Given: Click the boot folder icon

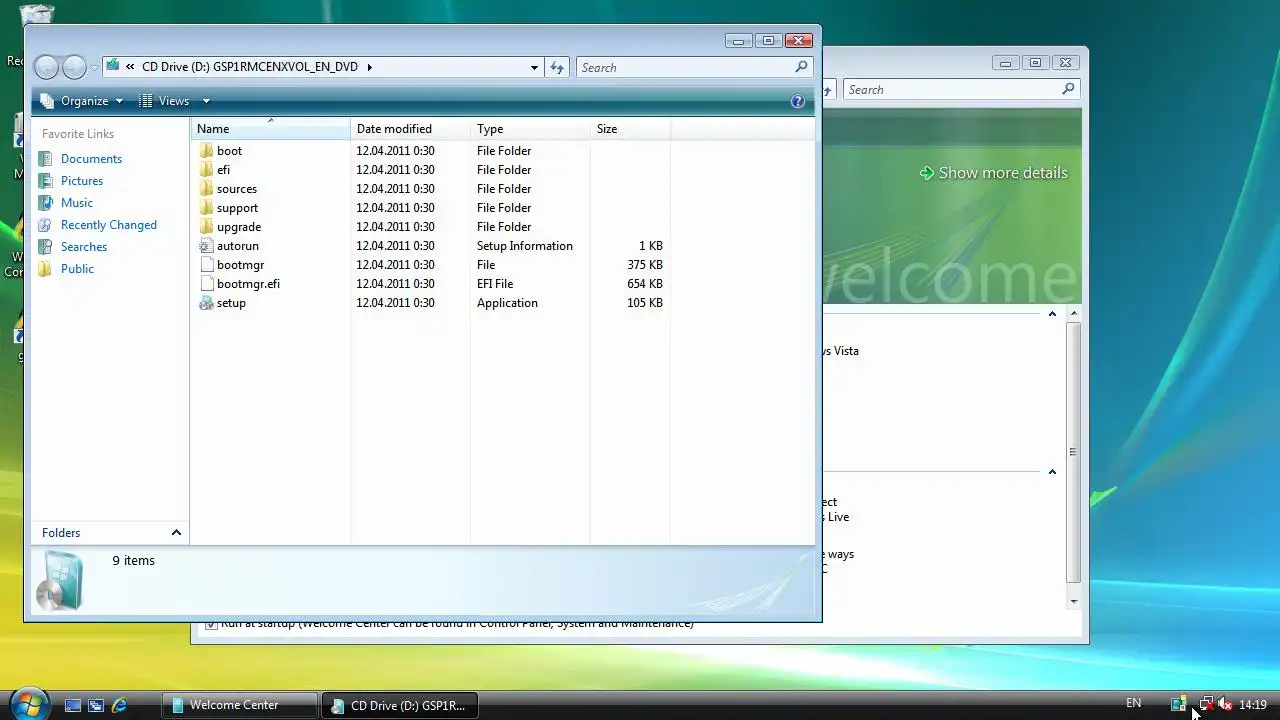Looking at the screenshot, I should (x=206, y=151).
